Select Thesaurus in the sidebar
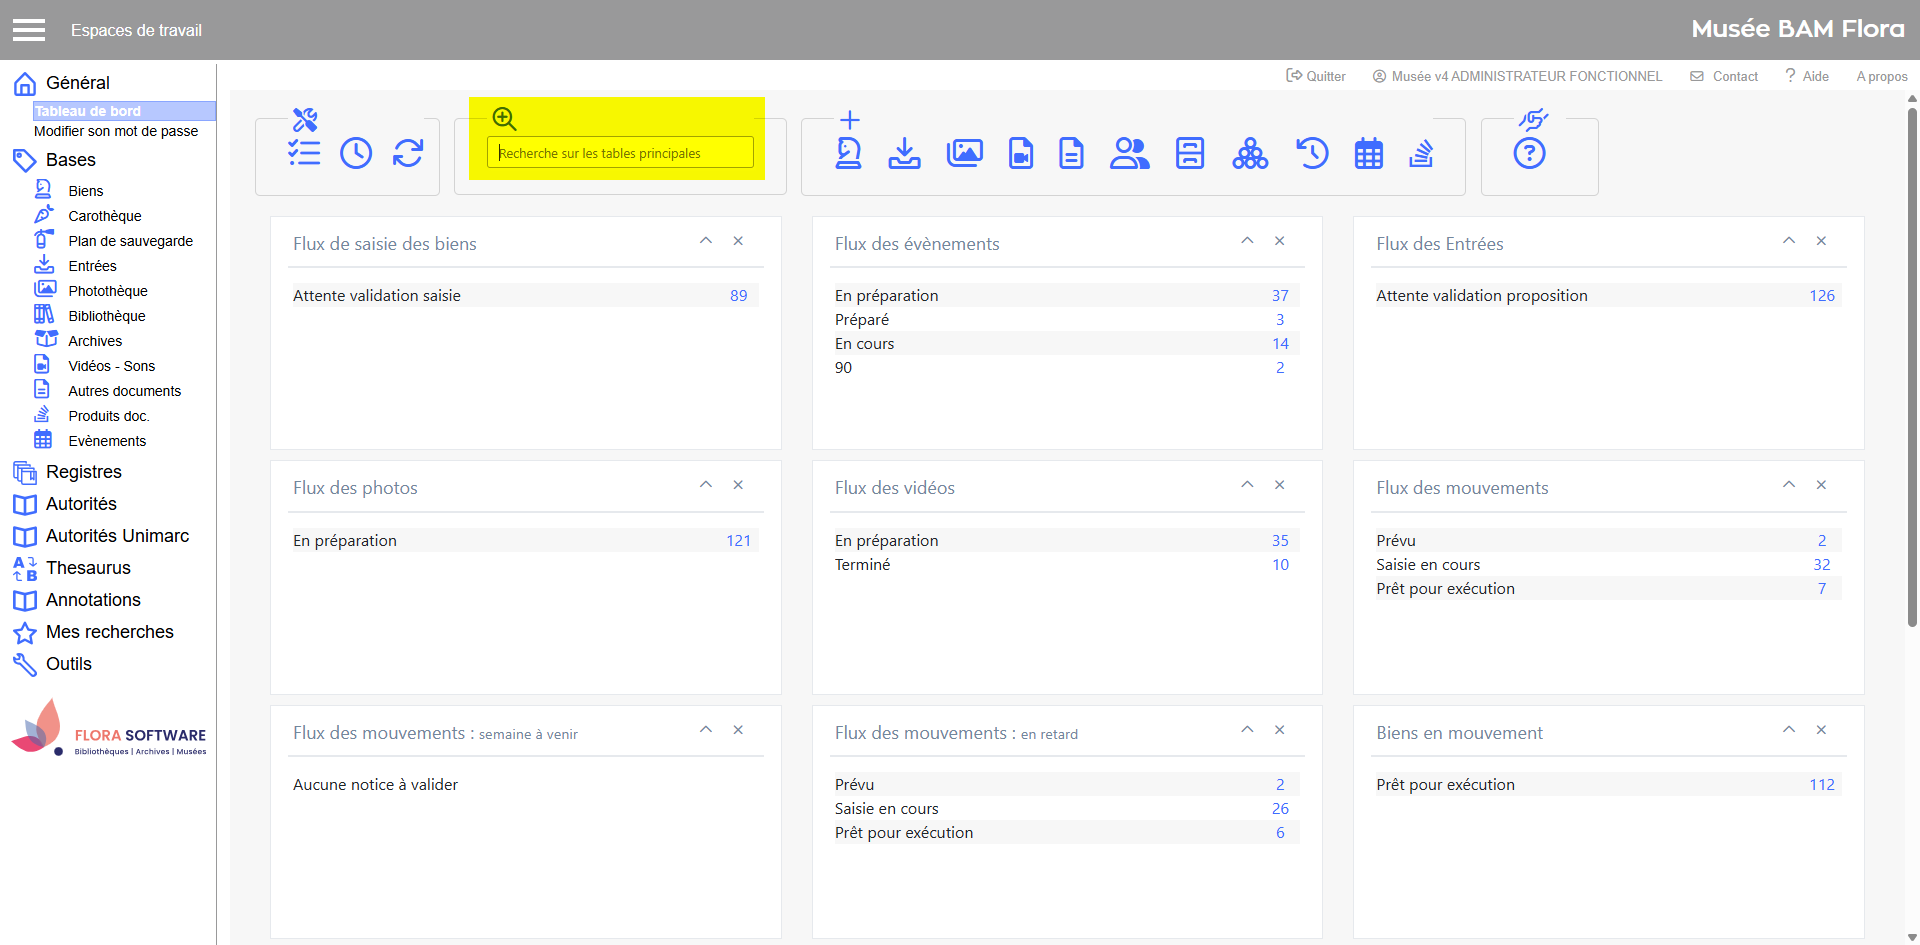 pyautogui.click(x=88, y=568)
